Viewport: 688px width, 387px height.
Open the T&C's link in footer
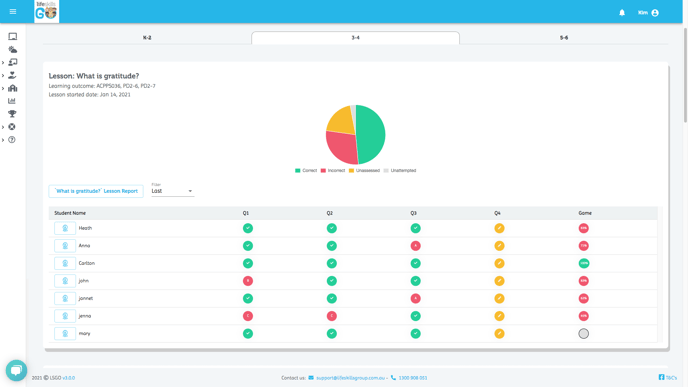[671, 378]
